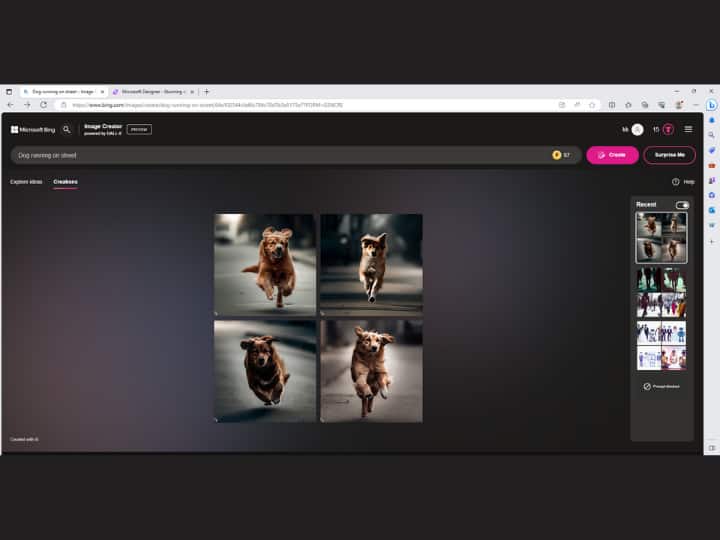Click the Surprise Me button
The image size is (720, 540).
click(669, 155)
